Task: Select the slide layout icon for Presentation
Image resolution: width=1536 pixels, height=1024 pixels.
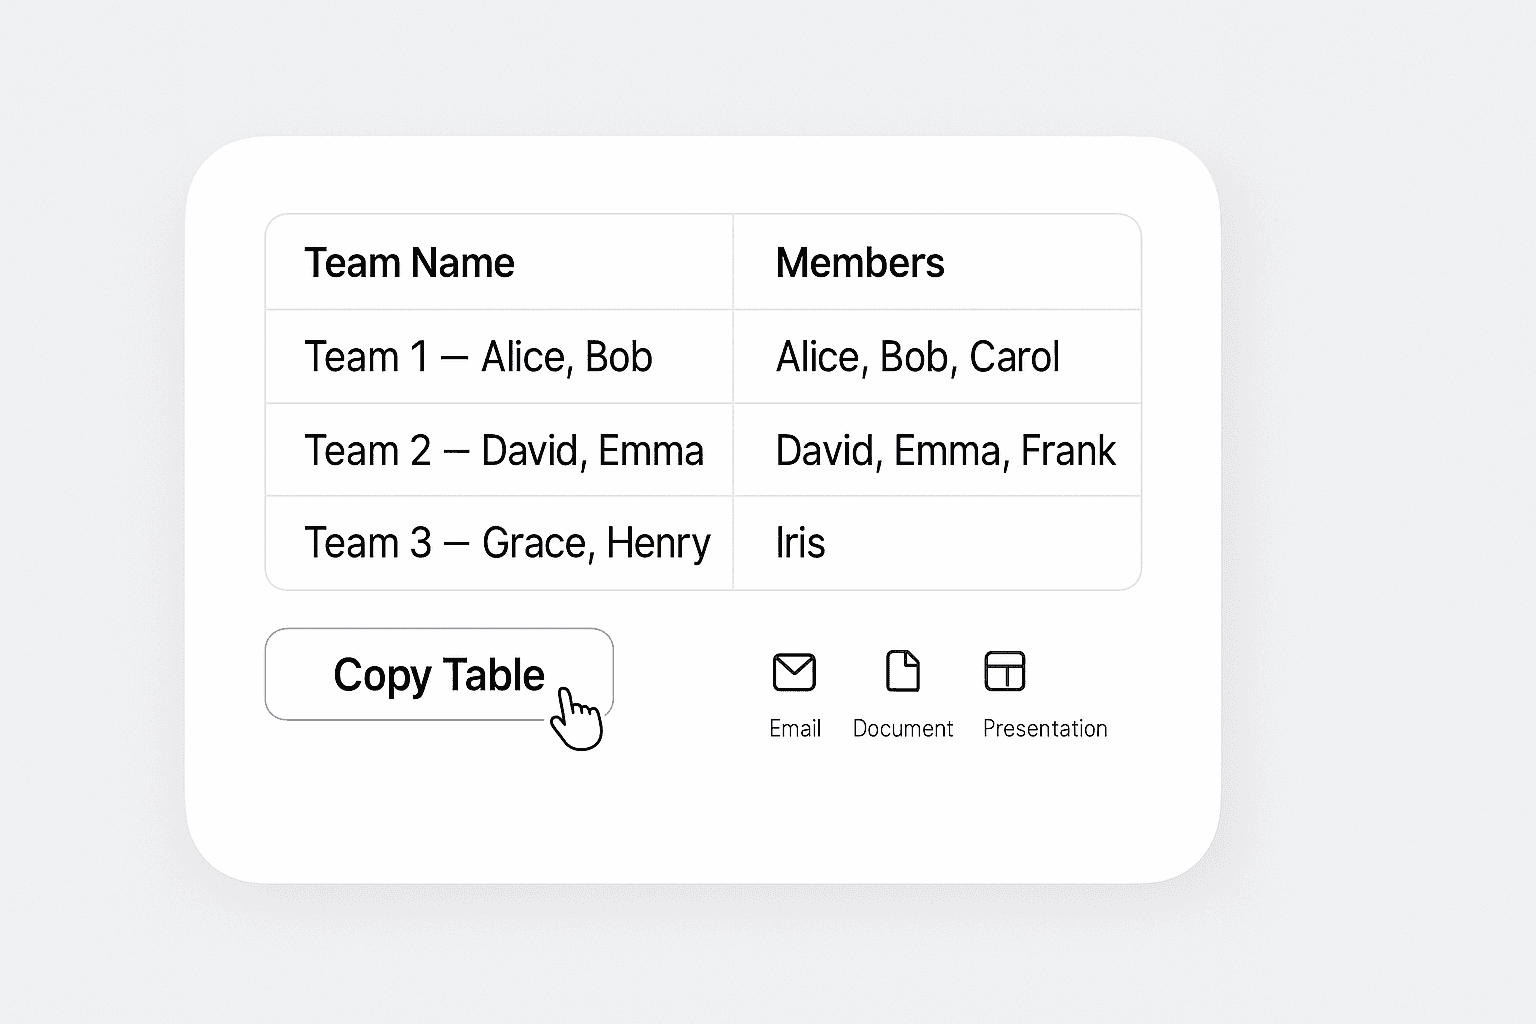Action: click(x=1005, y=671)
